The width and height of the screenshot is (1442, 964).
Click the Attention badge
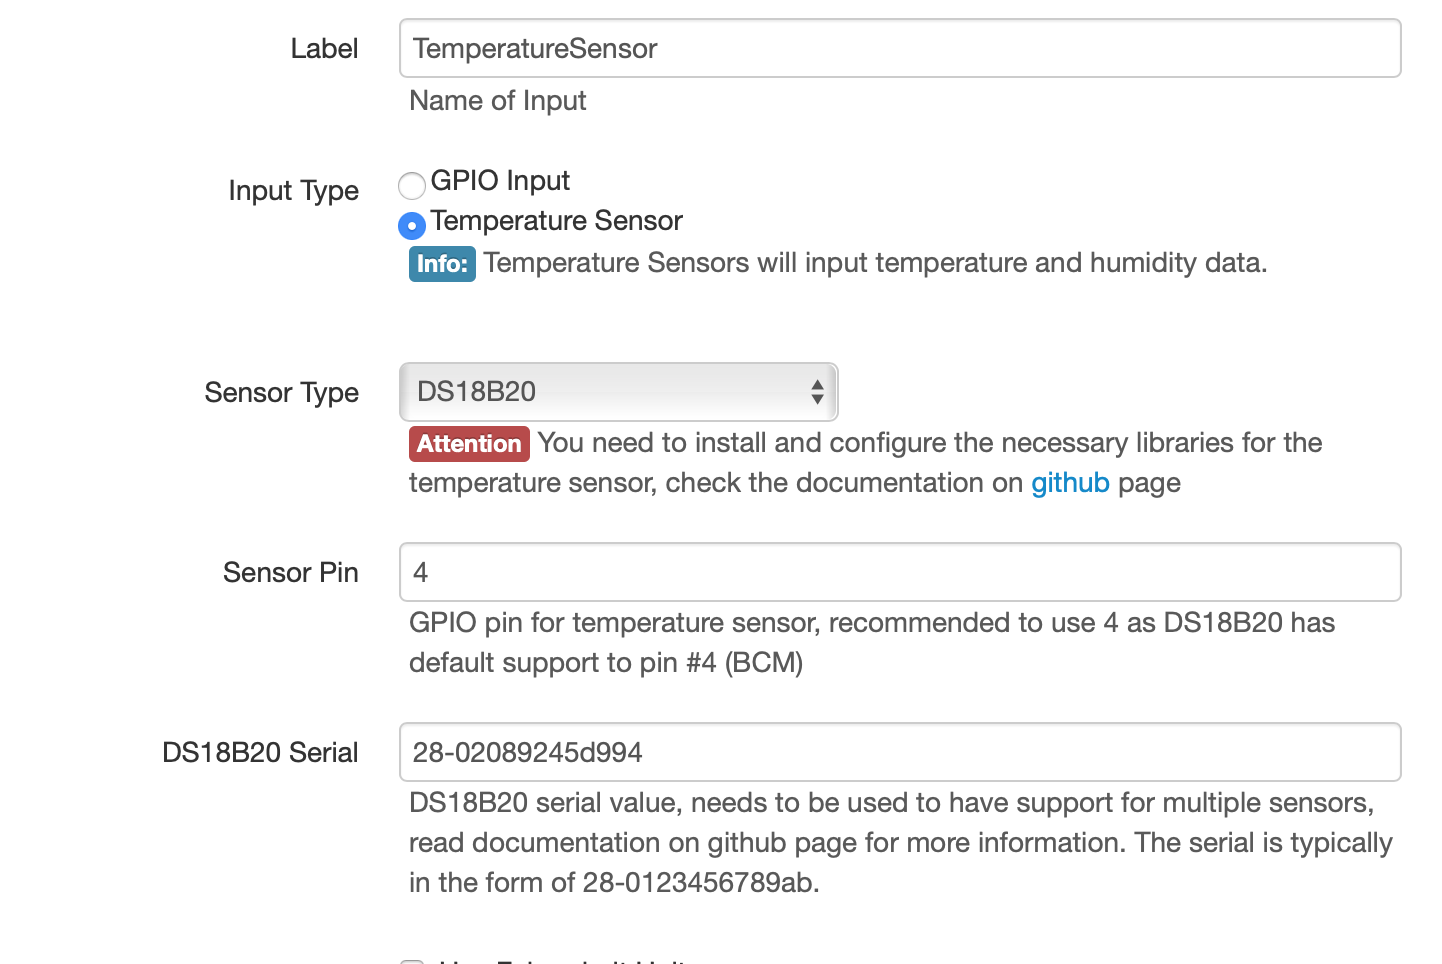pyautogui.click(x=469, y=444)
